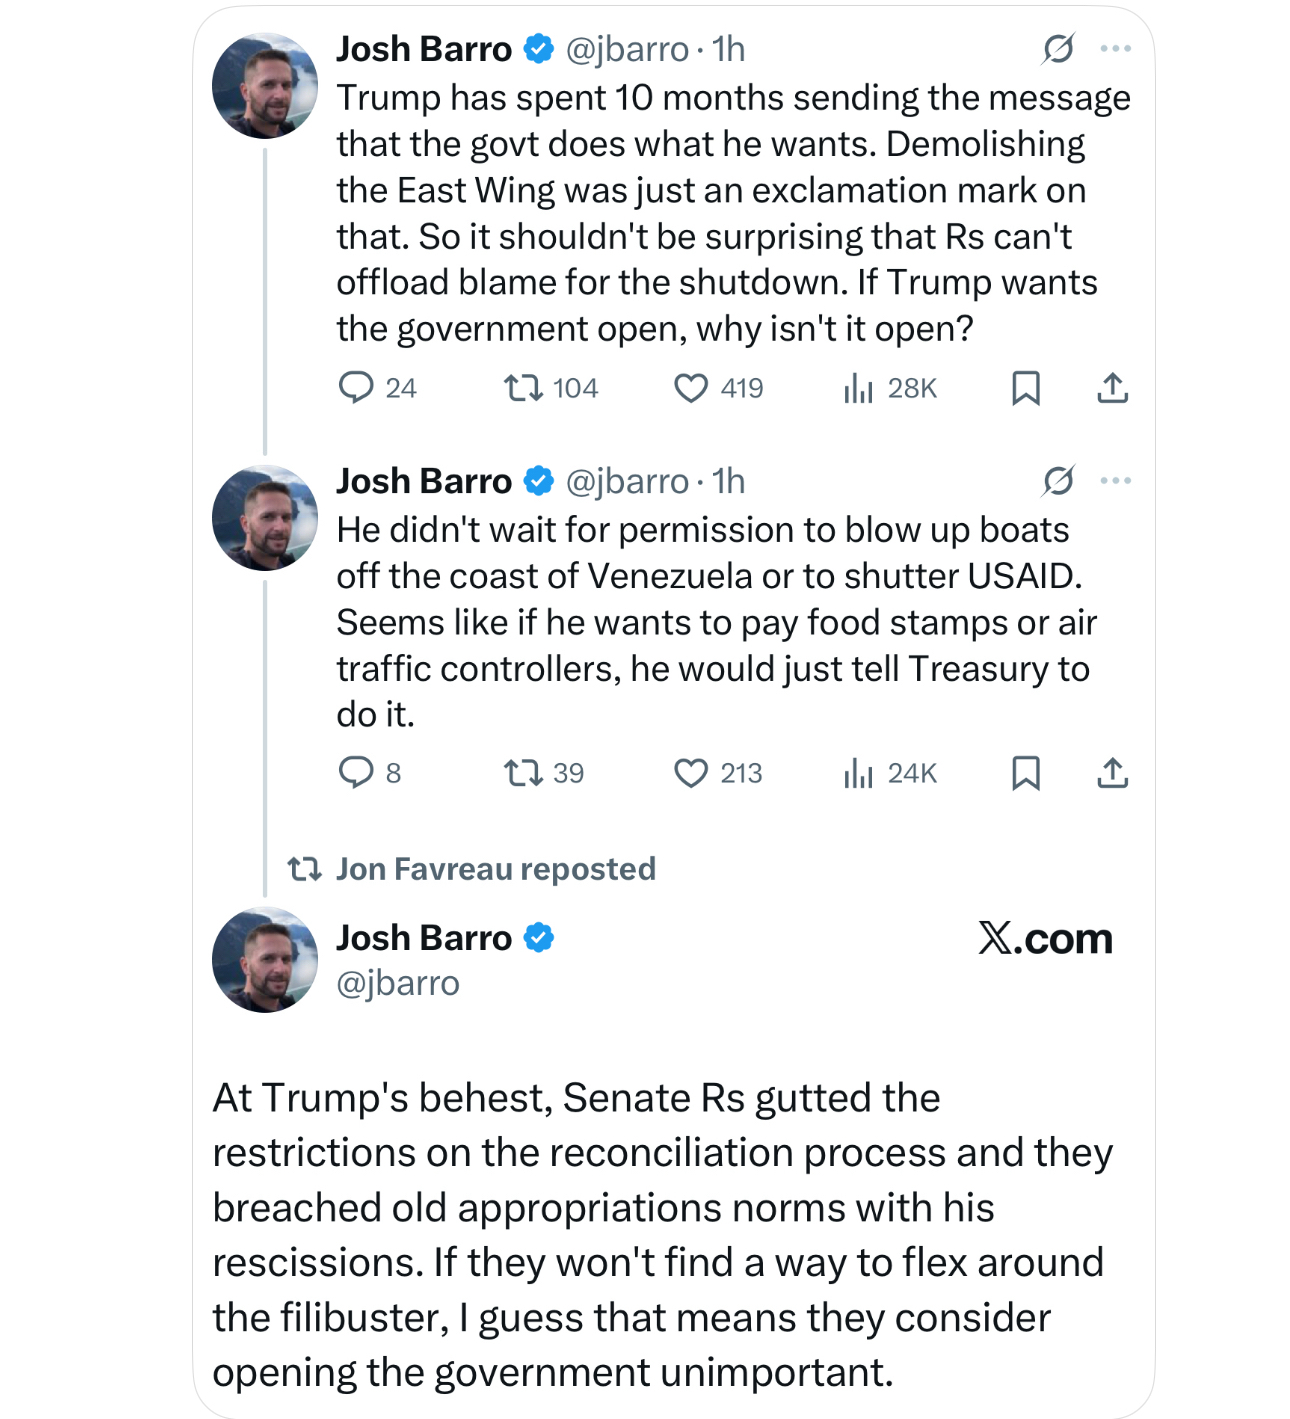The height and width of the screenshot is (1419, 1290).
Task: Bookmark the USAID tweet
Action: tap(1025, 772)
